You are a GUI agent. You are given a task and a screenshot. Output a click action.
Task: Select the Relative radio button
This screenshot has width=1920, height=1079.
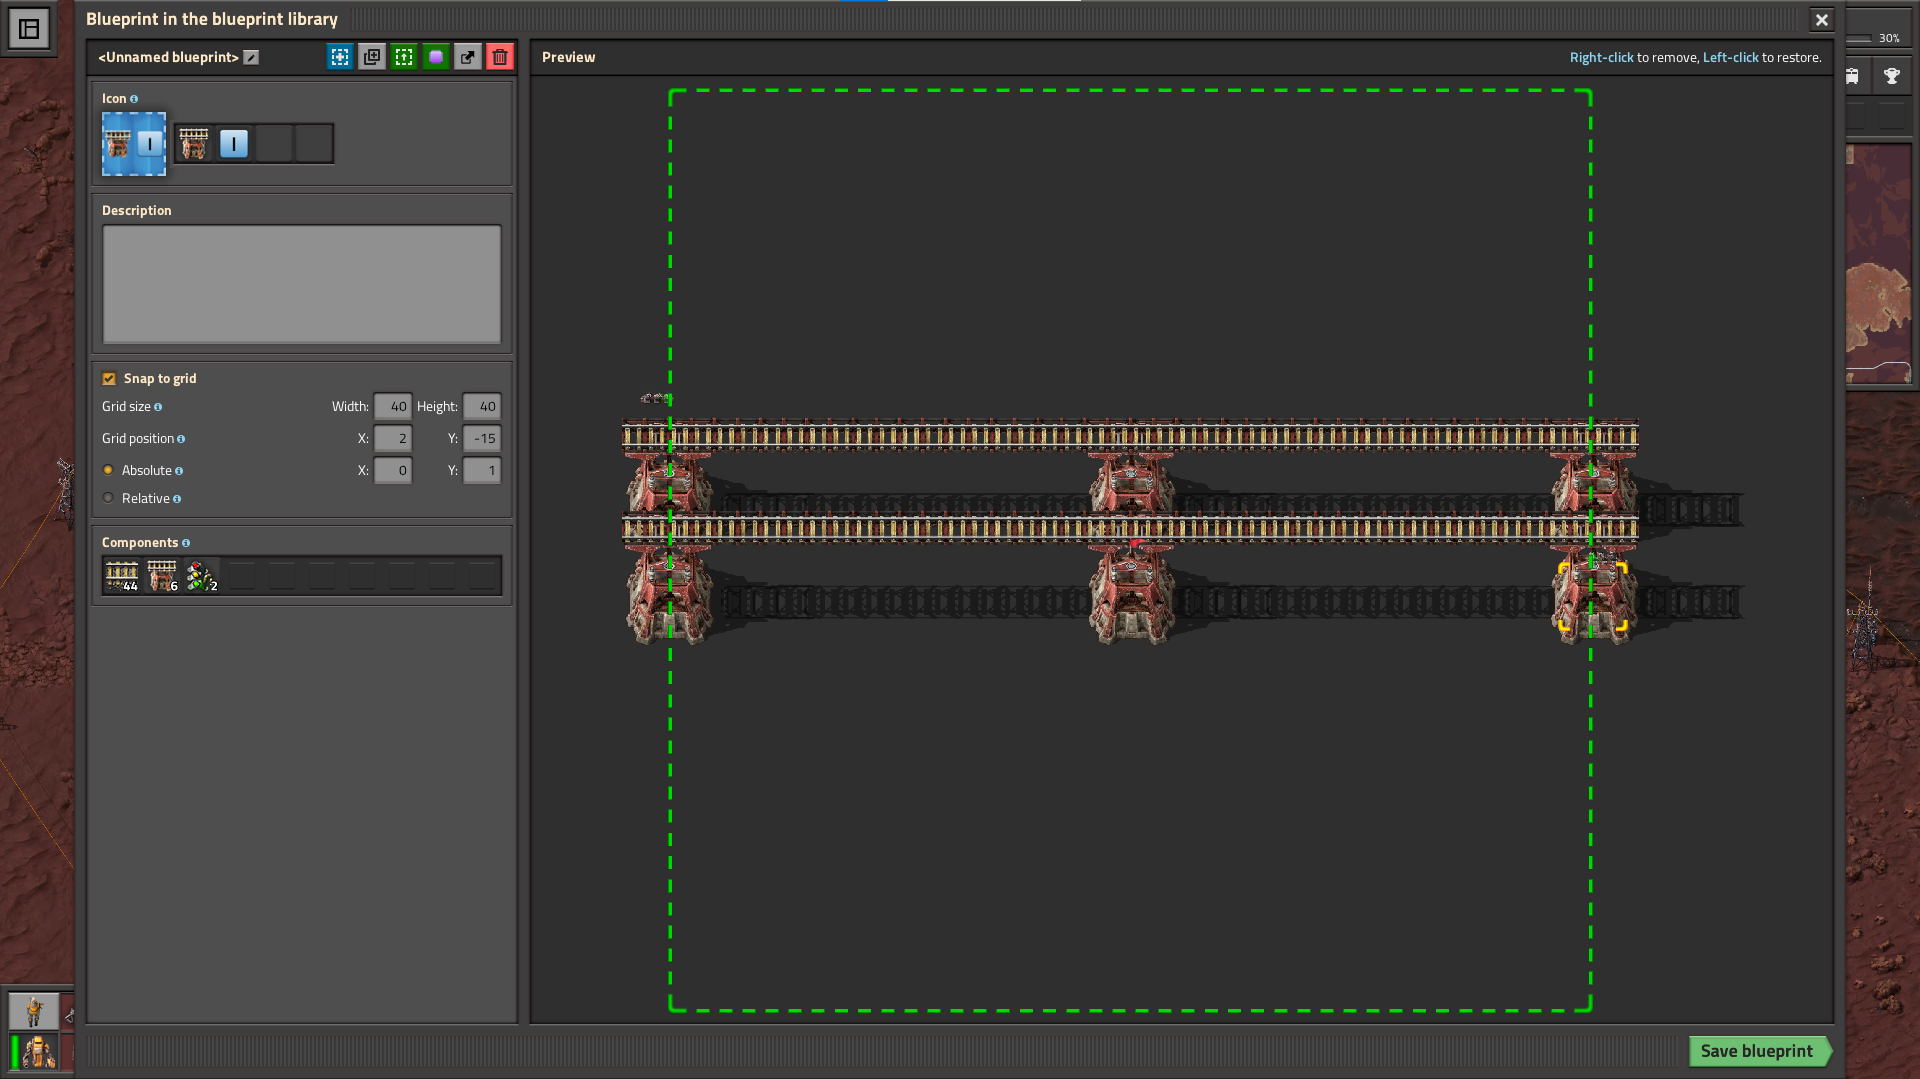(x=108, y=498)
